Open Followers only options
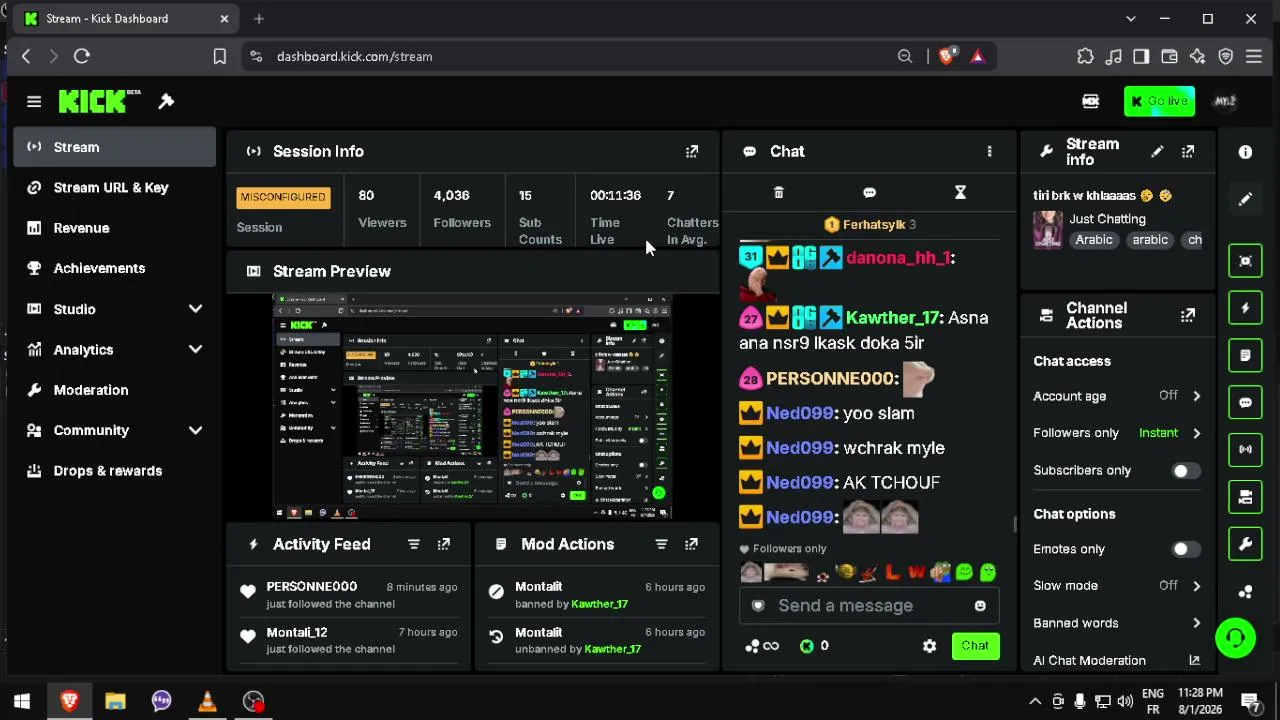Viewport: 1280px width, 720px height. point(1117,433)
